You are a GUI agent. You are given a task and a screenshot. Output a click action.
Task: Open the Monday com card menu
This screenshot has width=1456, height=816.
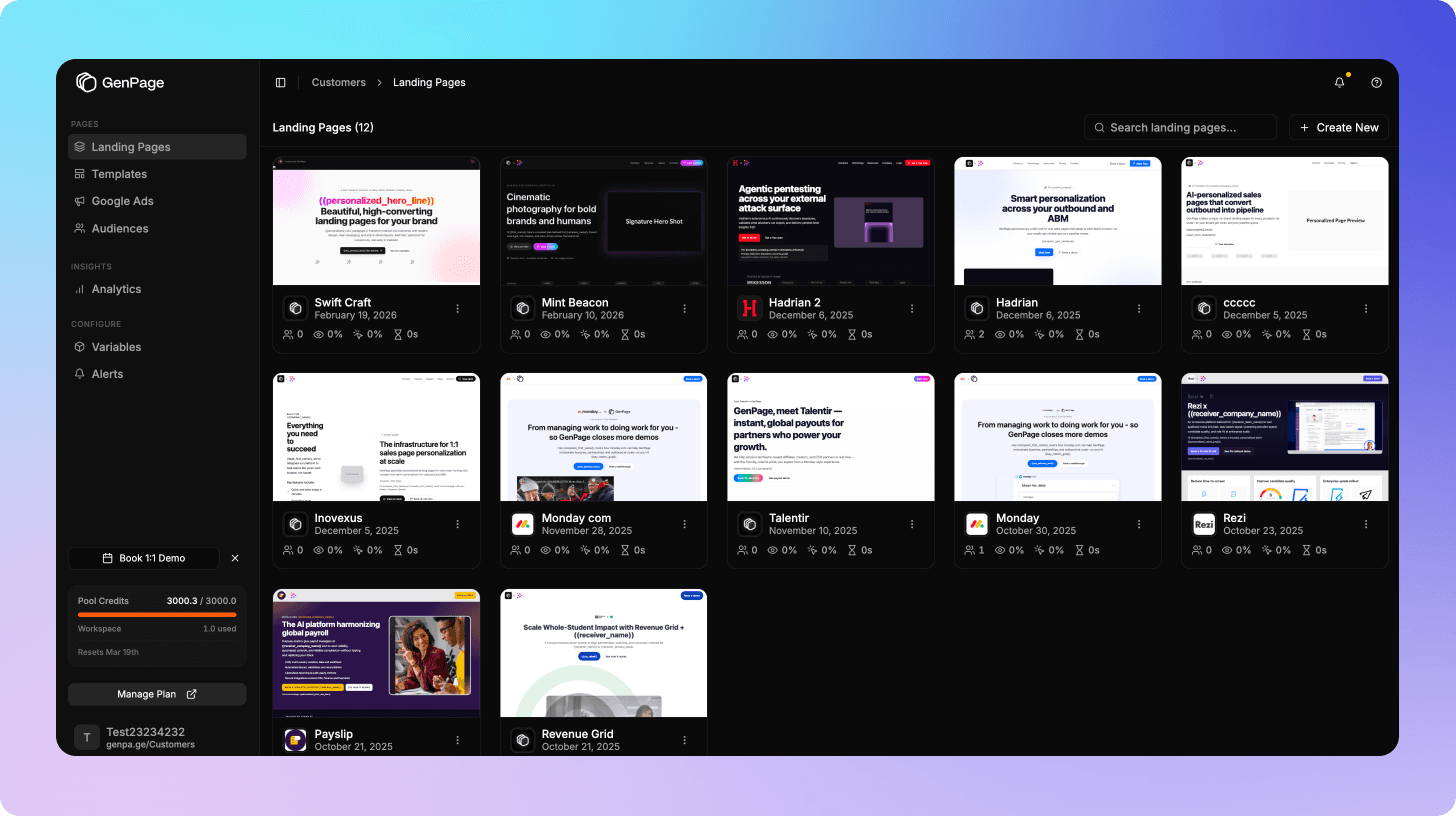point(685,524)
